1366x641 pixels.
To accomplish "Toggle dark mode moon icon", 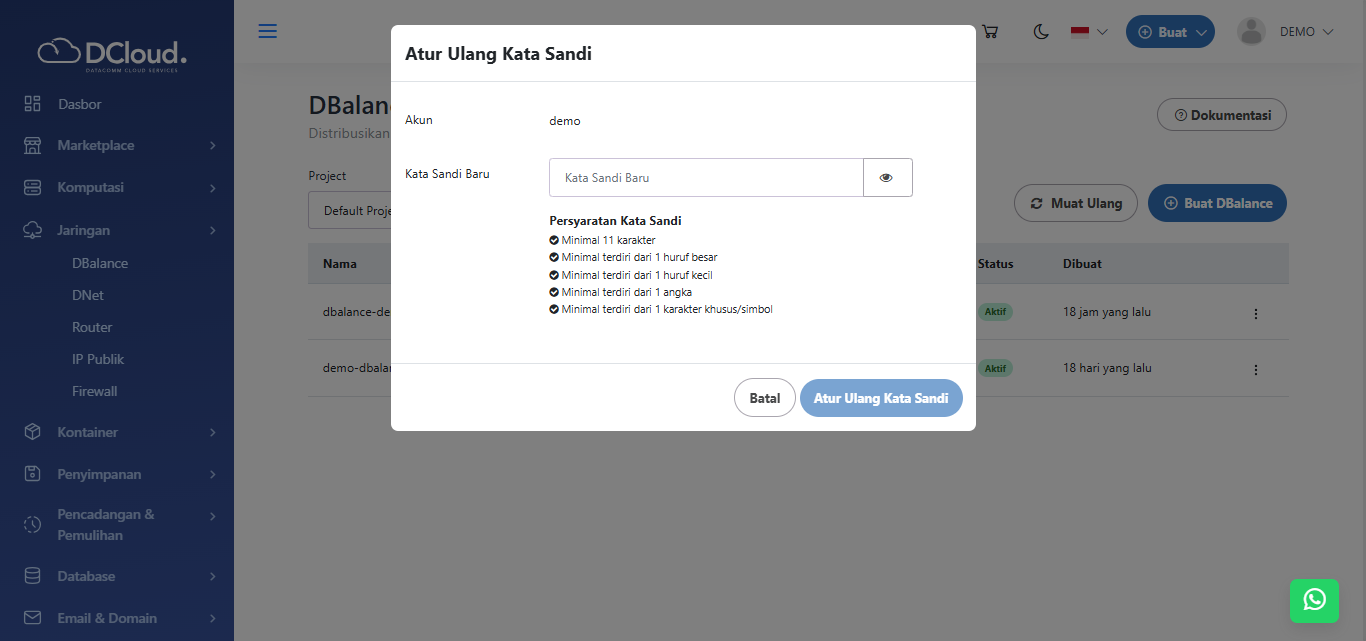I will [1041, 32].
